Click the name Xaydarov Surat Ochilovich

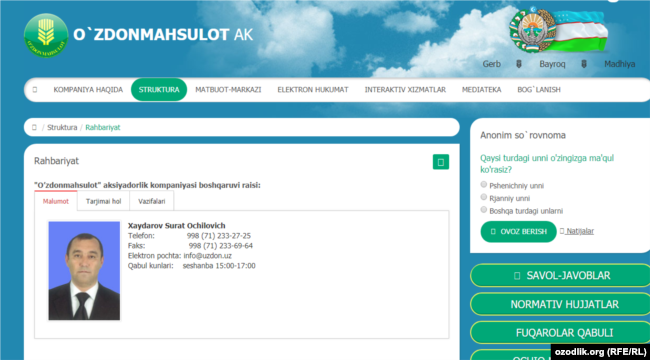point(177,226)
